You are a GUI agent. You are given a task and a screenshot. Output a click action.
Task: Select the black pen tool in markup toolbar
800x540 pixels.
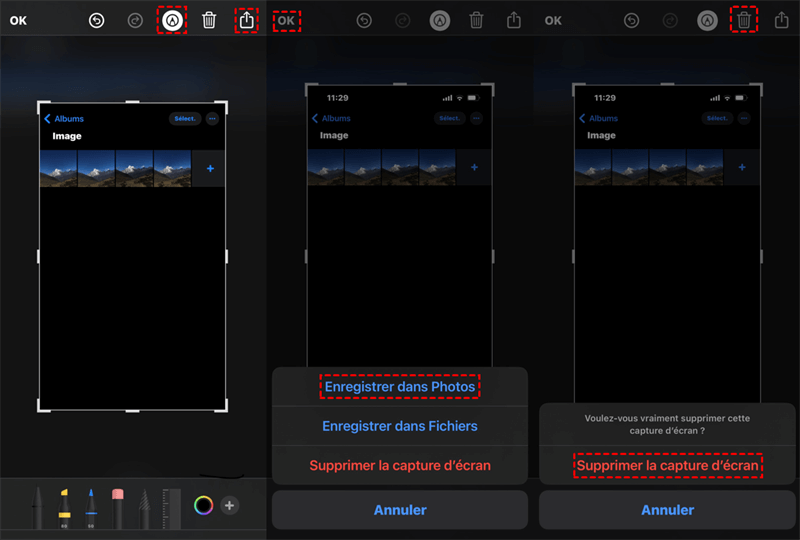(x=38, y=507)
